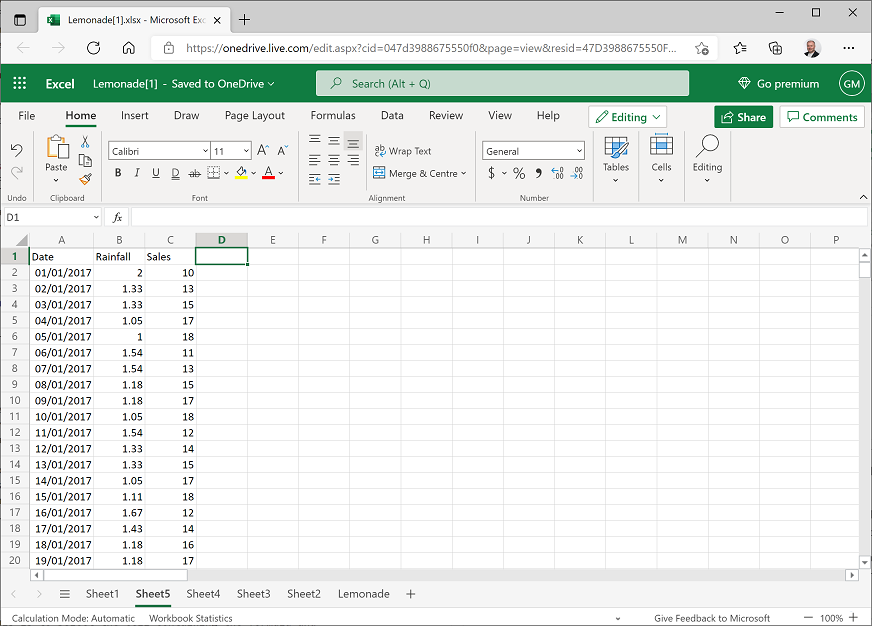Viewport: 872px width, 626px height.
Task: Open the Number Format dropdown
Action: pos(533,150)
